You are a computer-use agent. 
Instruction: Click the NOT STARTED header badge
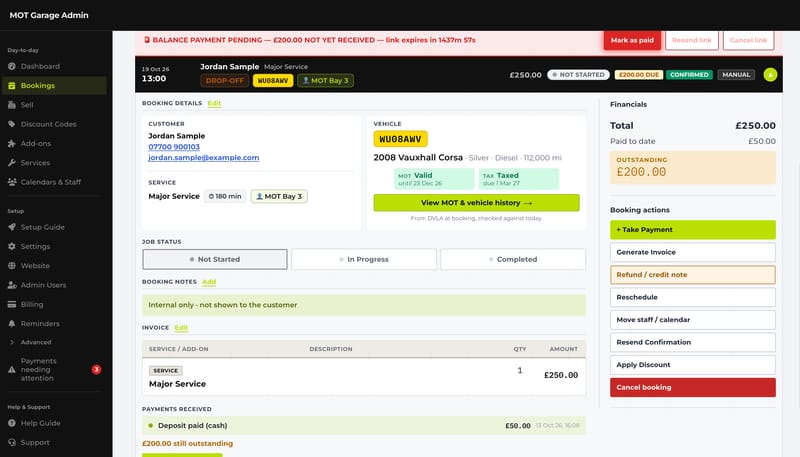click(578, 74)
